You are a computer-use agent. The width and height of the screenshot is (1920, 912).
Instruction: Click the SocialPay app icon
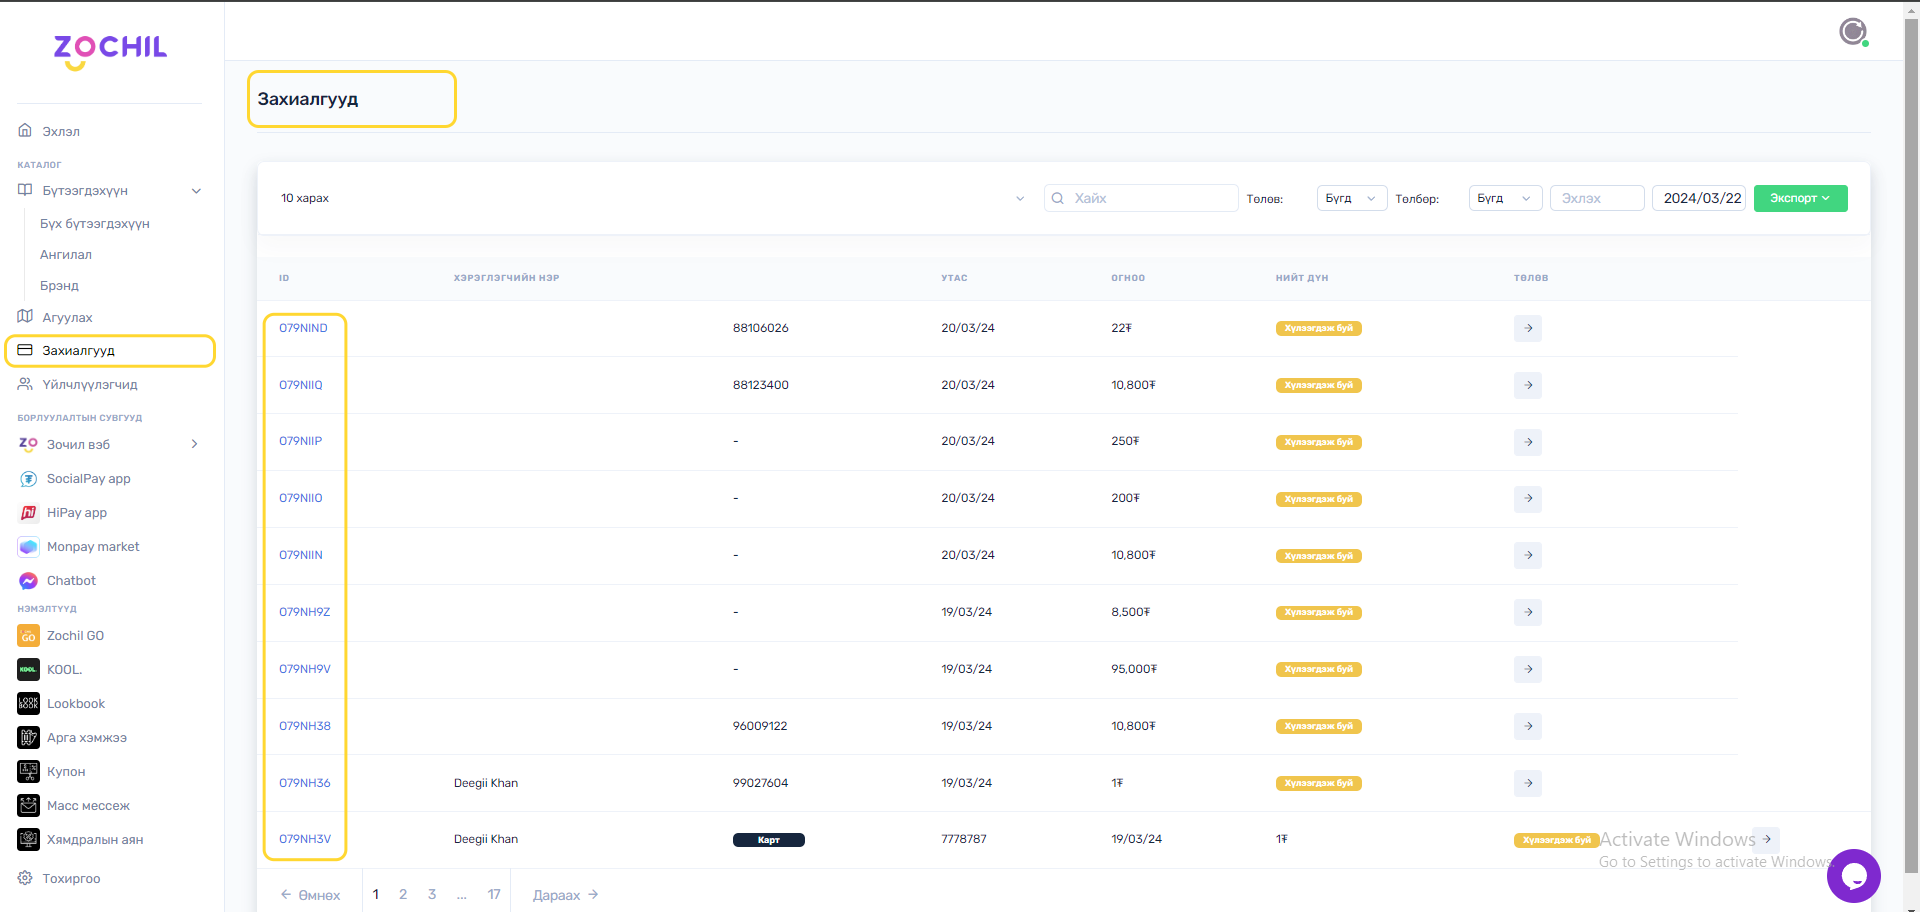(x=28, y=479)
